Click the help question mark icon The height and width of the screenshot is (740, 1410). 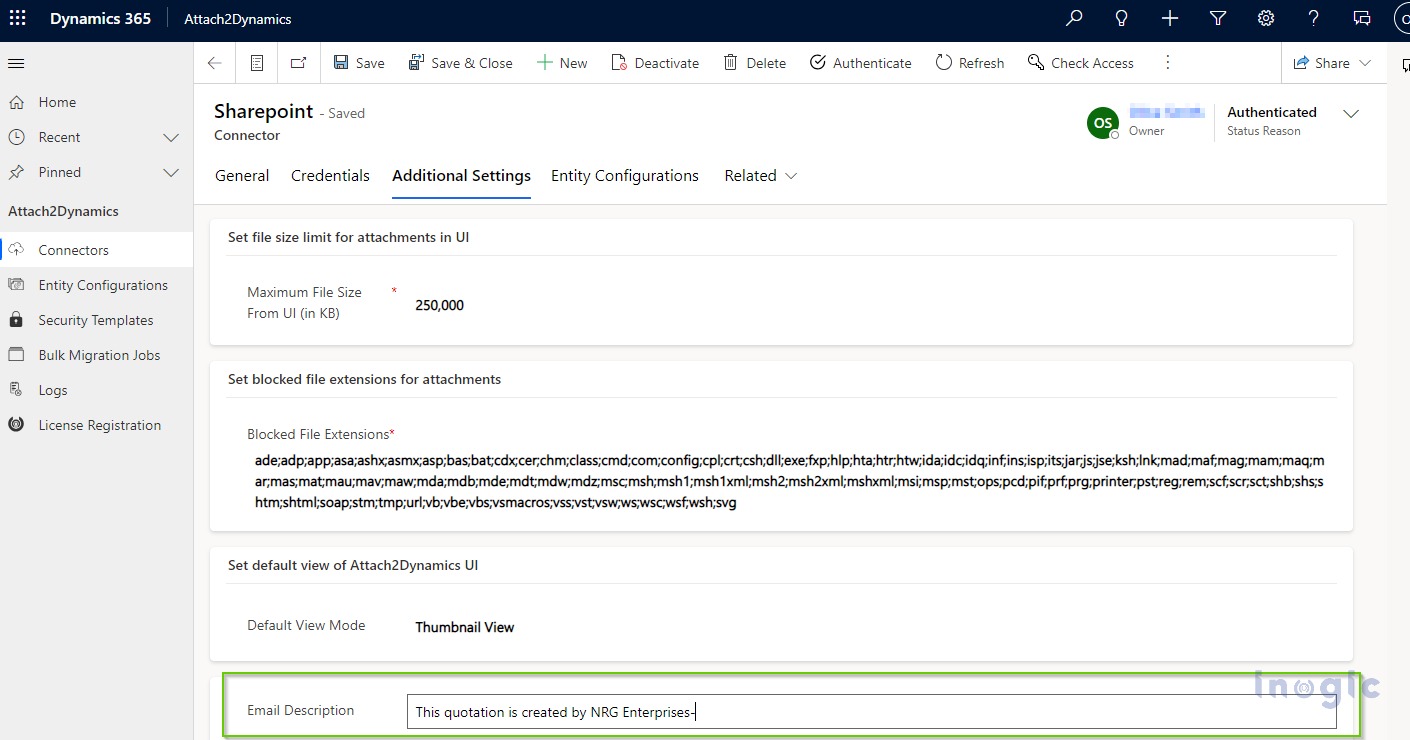click(1314, 19)
